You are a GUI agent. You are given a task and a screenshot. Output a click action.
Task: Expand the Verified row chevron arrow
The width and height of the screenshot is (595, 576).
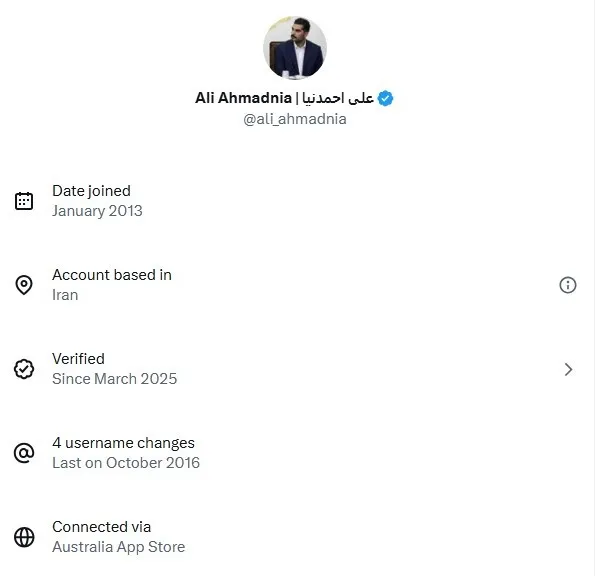click(568, 369)
